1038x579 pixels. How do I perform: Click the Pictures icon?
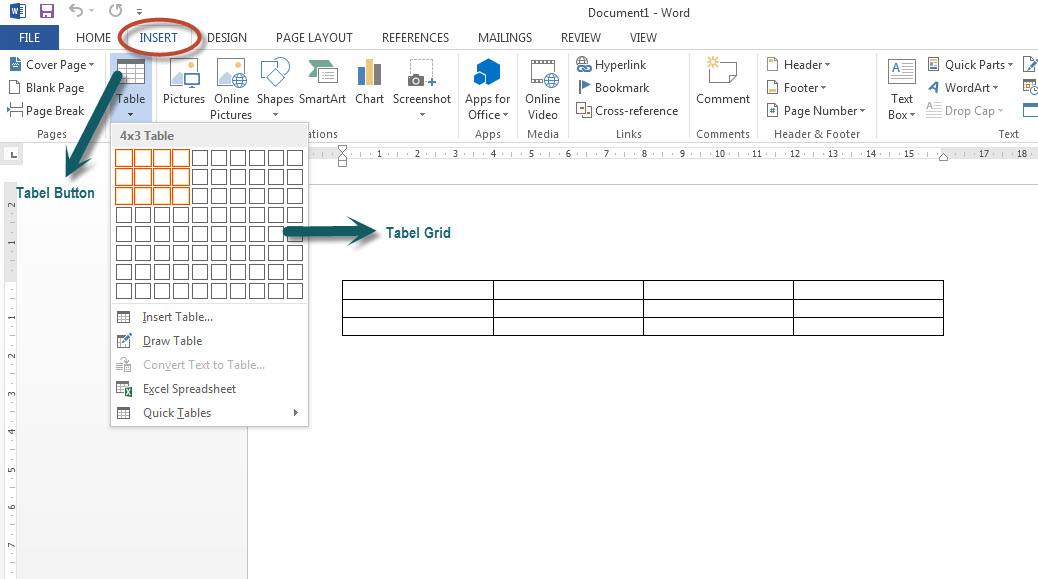point(184,74)
